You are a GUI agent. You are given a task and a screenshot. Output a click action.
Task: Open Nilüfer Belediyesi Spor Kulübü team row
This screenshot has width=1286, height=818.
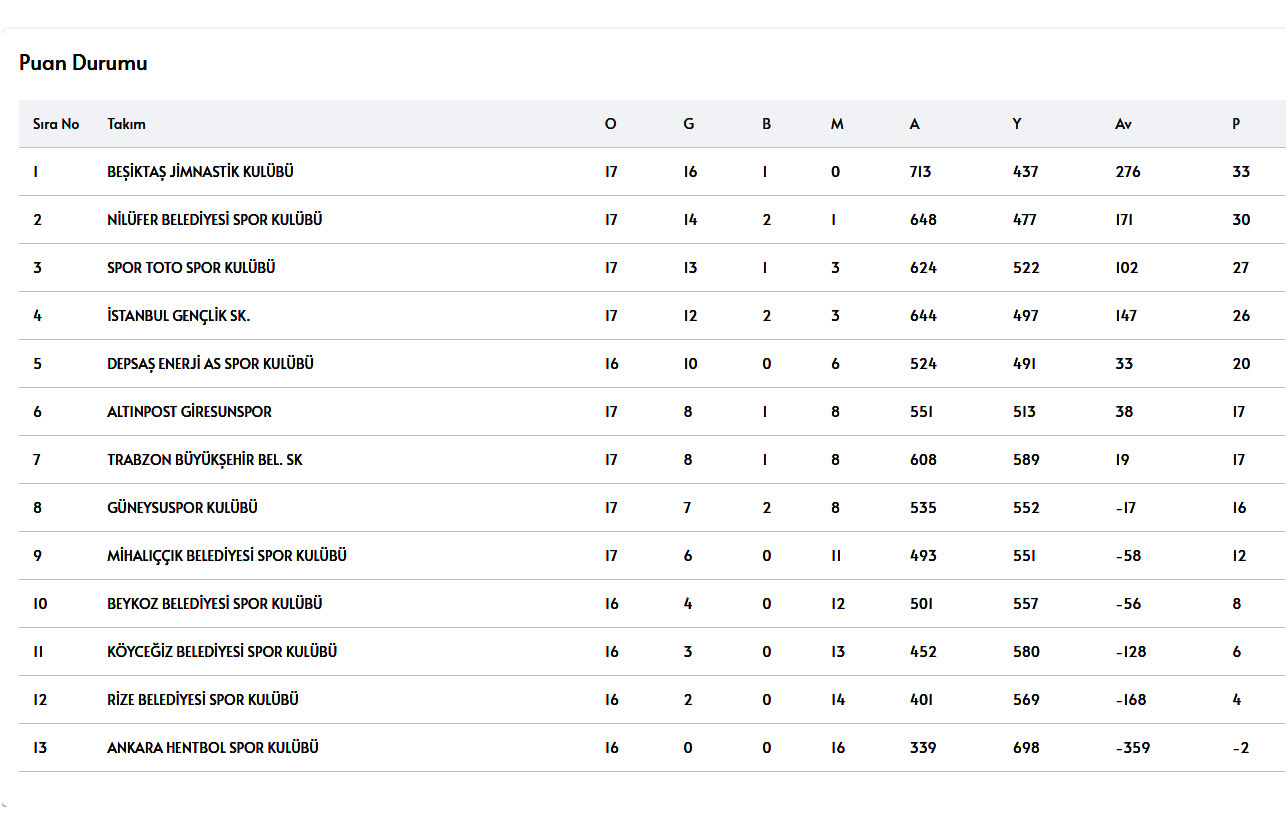click(214, 220)
